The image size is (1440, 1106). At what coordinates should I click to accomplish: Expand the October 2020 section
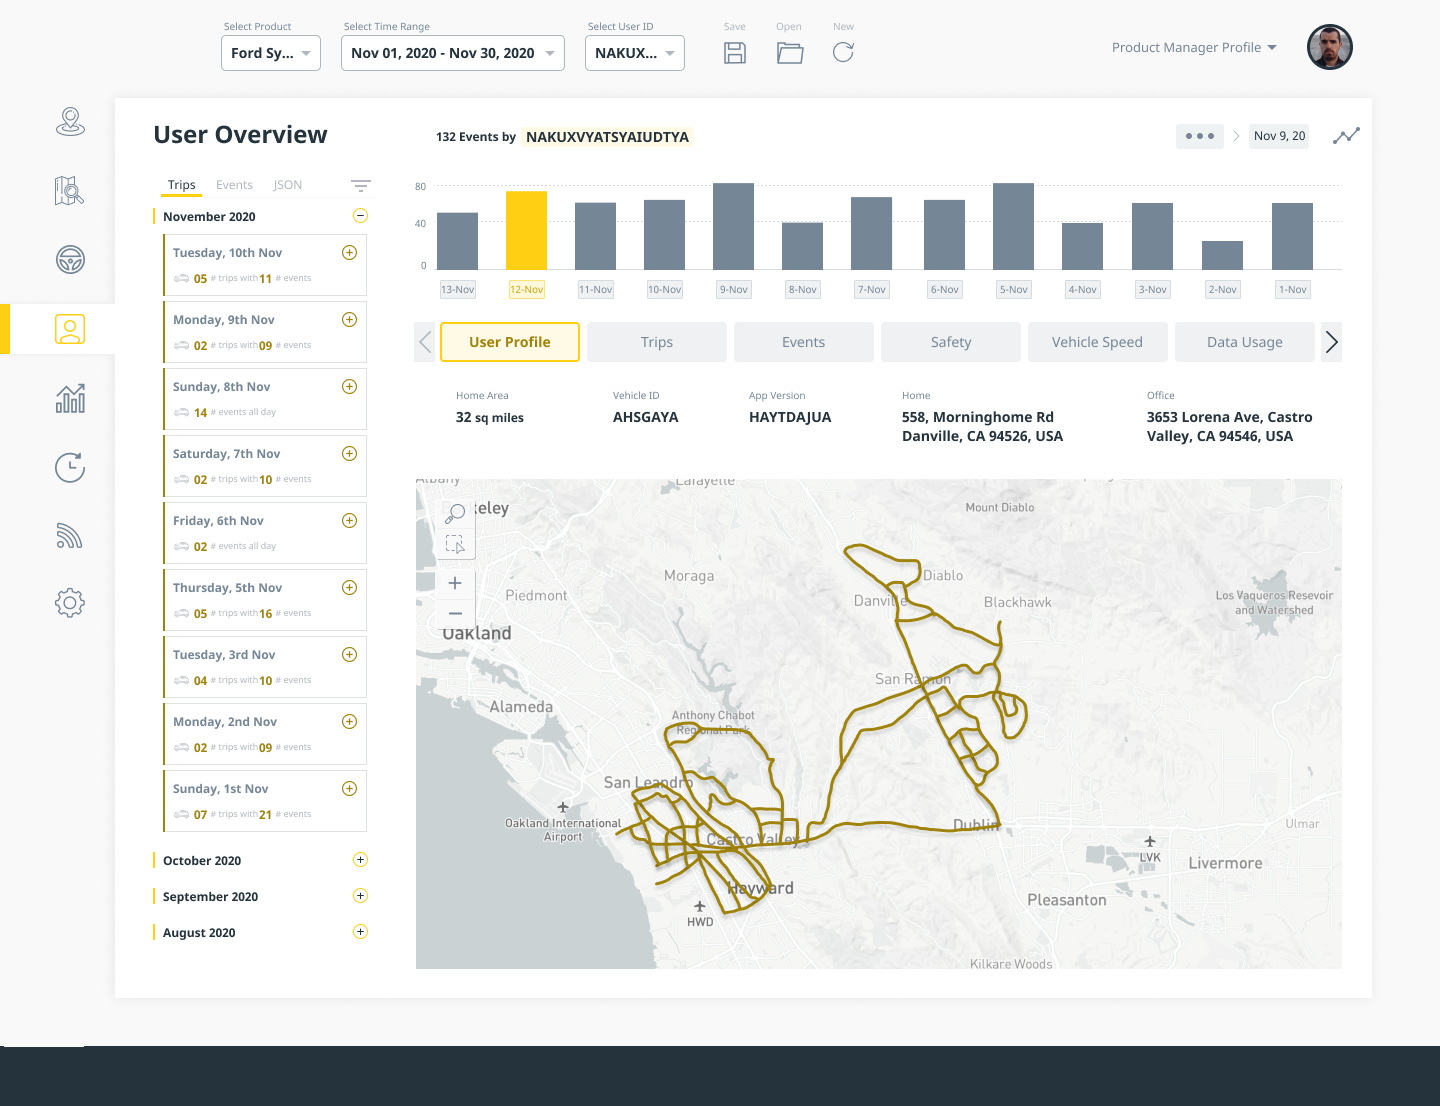point(361,860)
